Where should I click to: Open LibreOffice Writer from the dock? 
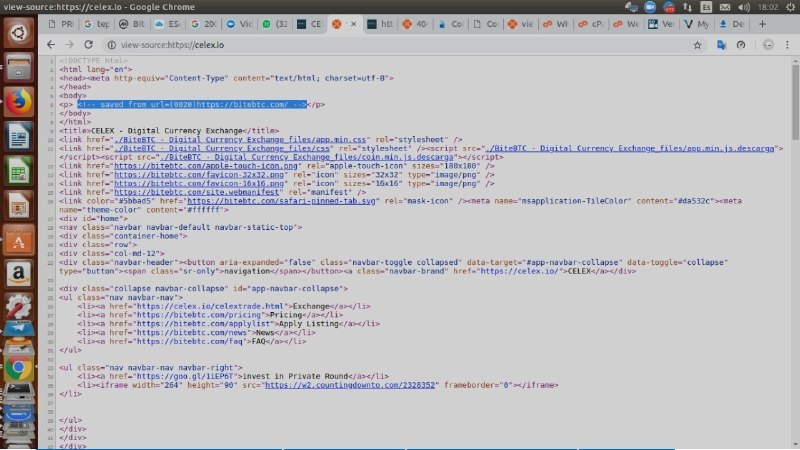pos(19,136)
